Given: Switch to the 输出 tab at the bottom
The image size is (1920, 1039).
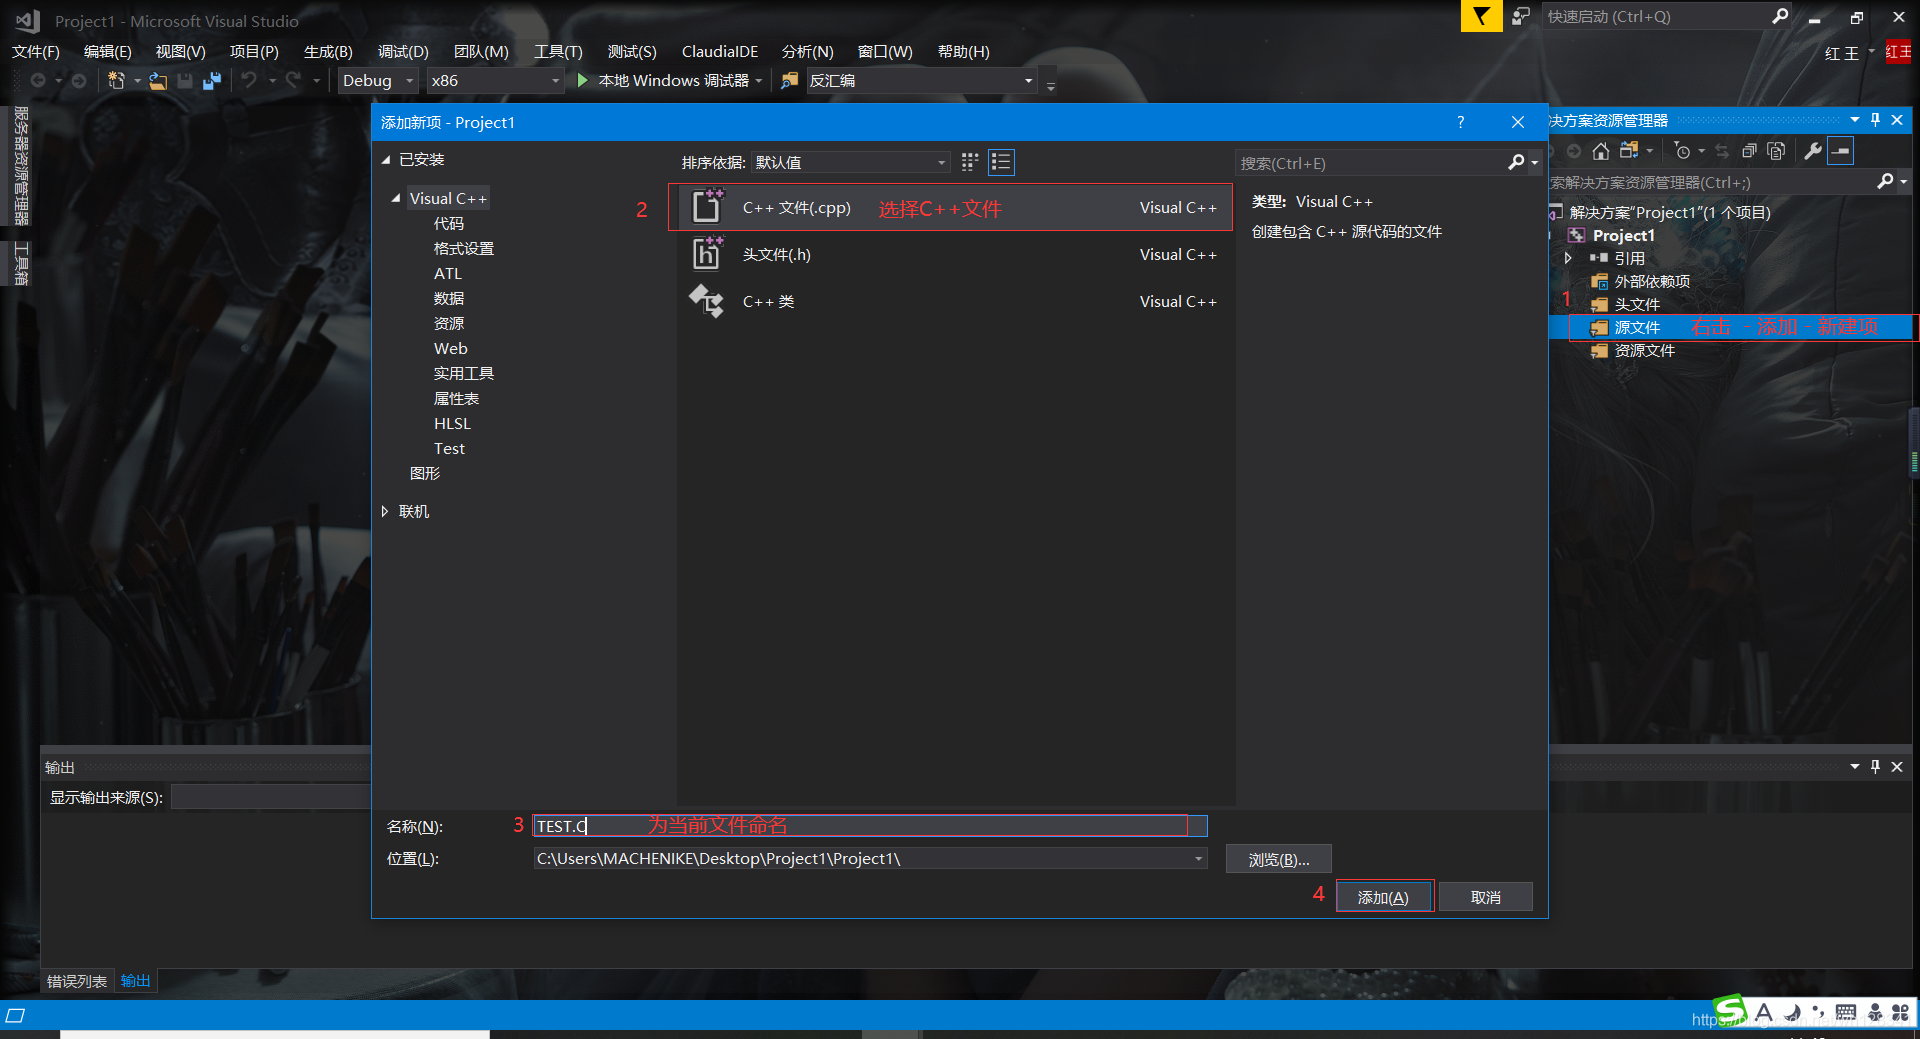Looking at the screenshot, I should [135, 981].
